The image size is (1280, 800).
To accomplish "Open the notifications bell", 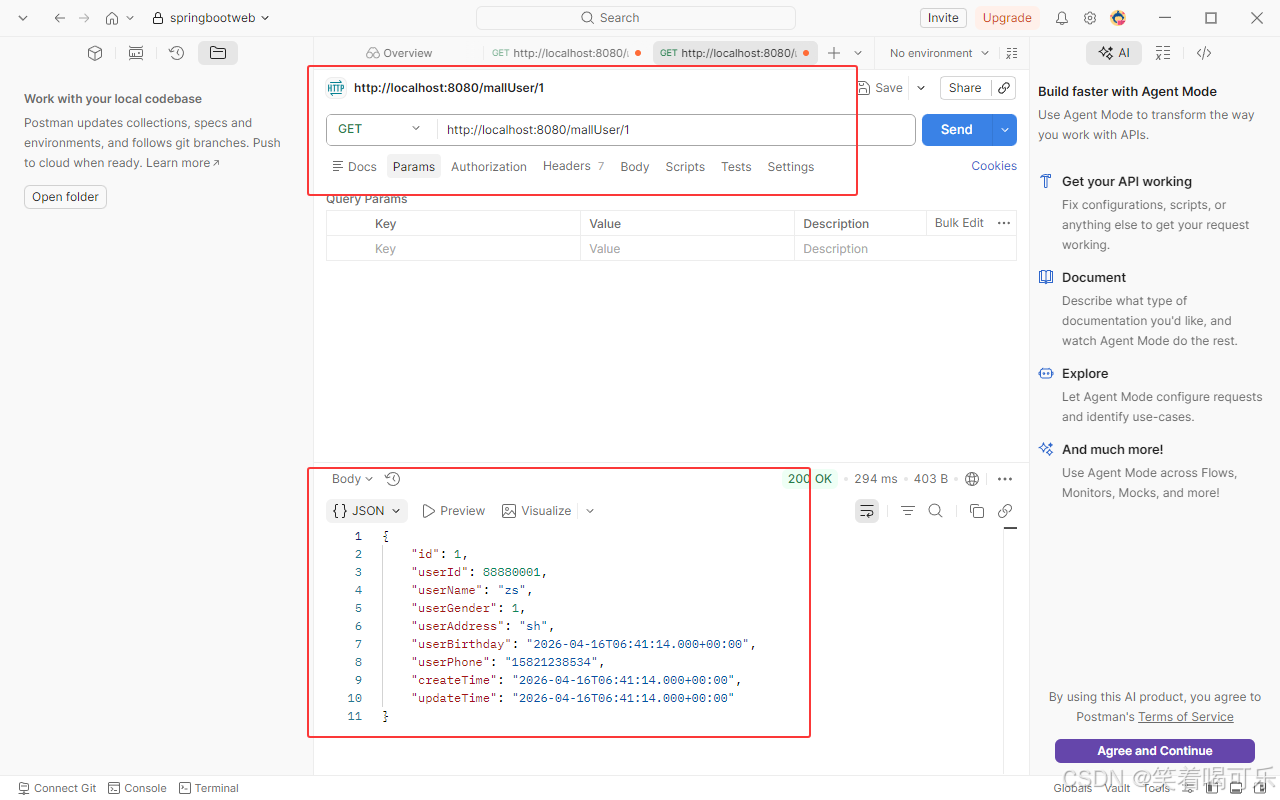I will 1062,18.
